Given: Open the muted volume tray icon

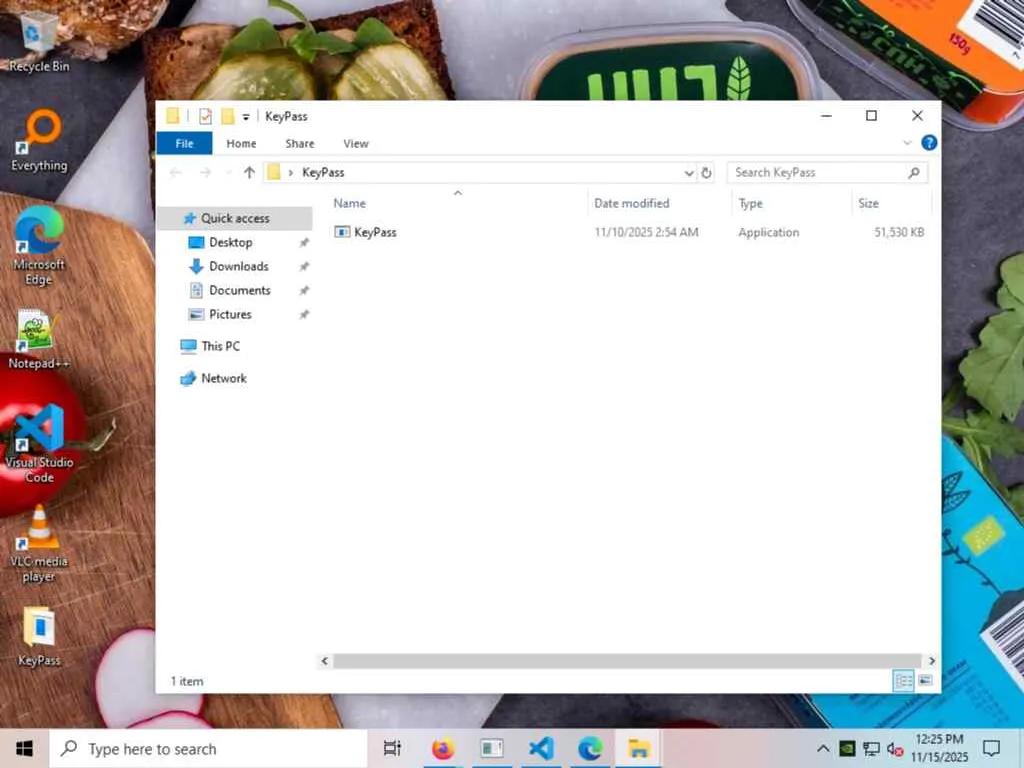Looking at the screenshot, I should click(895, 749).
